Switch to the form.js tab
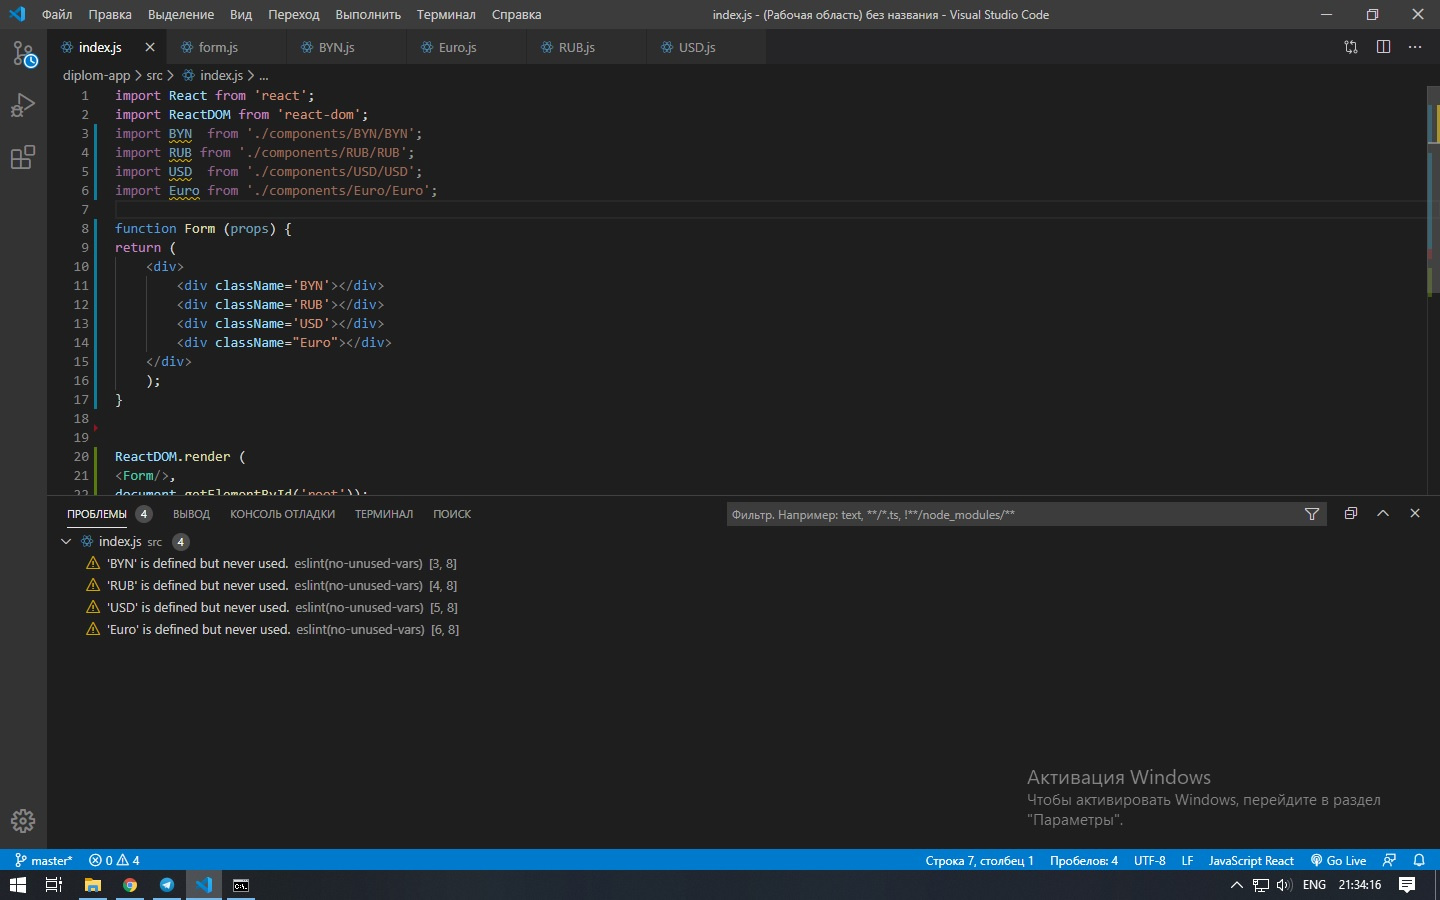Image resolution: width=1440 pixels, height=900 pixels. 226,47
